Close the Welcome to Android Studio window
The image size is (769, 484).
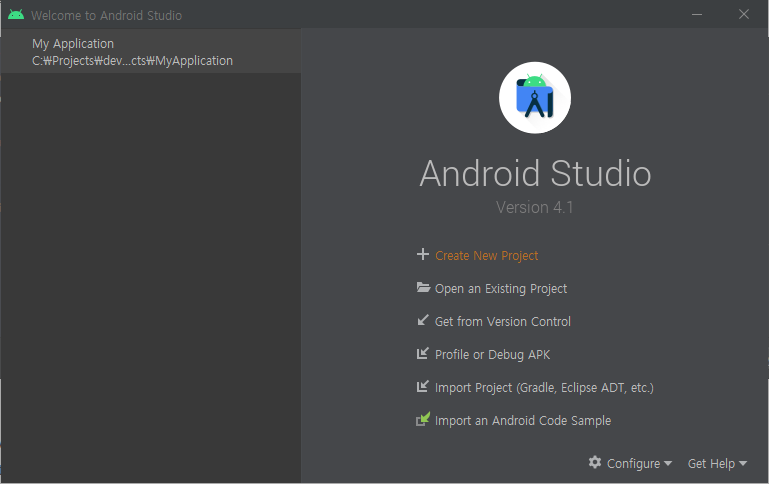744,15
